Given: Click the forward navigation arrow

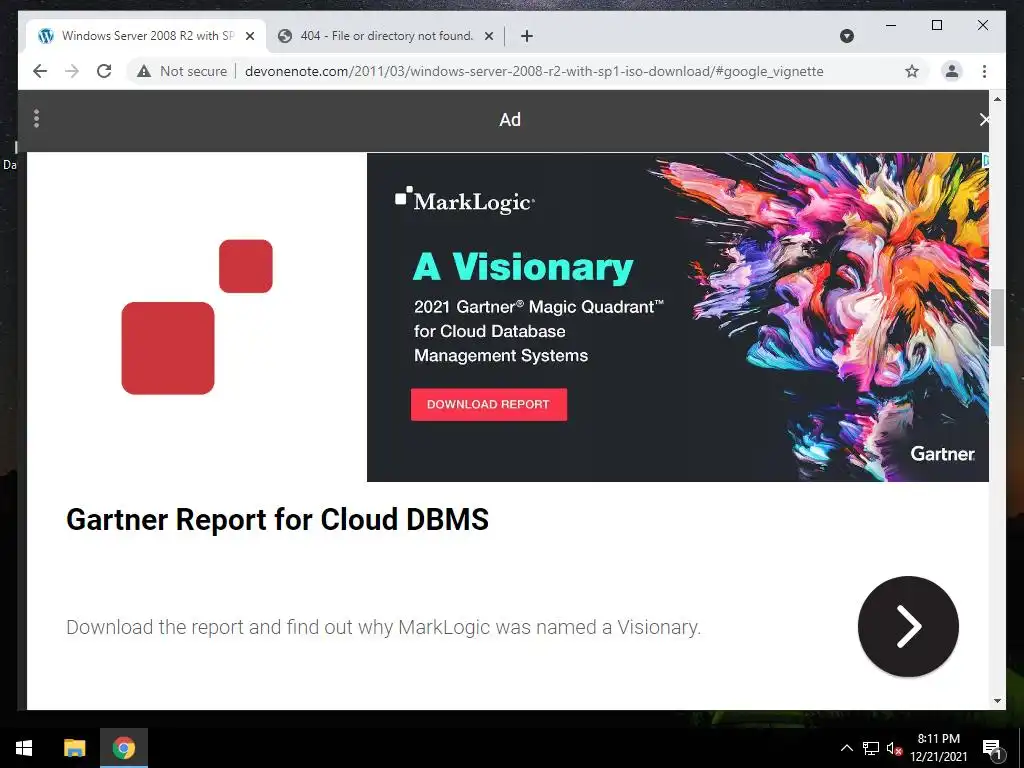Looking at the screenshot, I should [x=72, y=71].
